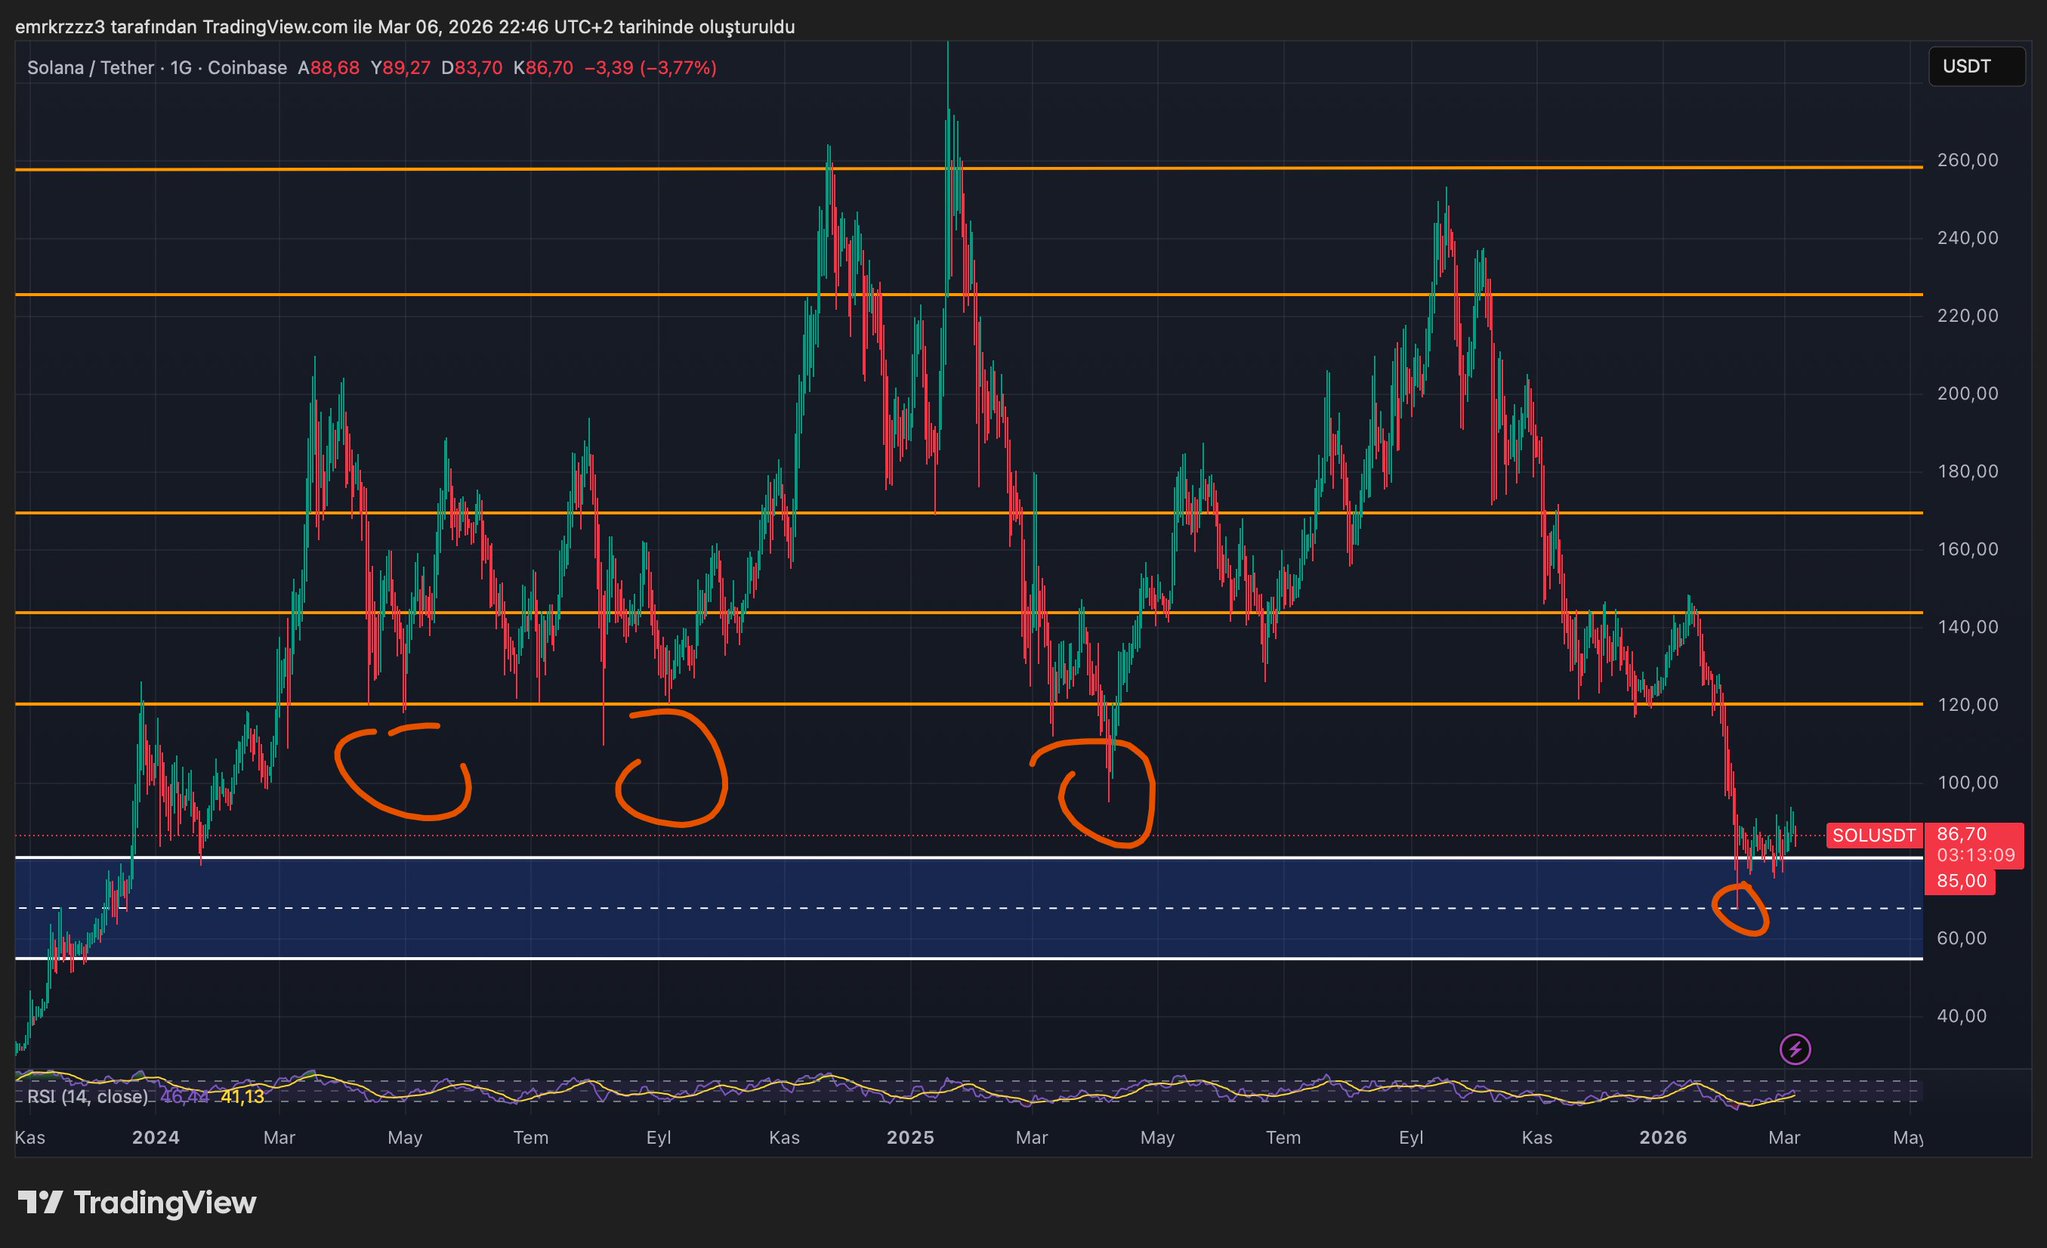Click the 40,00 price axis label
Image resolution: width=2047 pixels, height=1248 pixels.
pos(1961,1016)
